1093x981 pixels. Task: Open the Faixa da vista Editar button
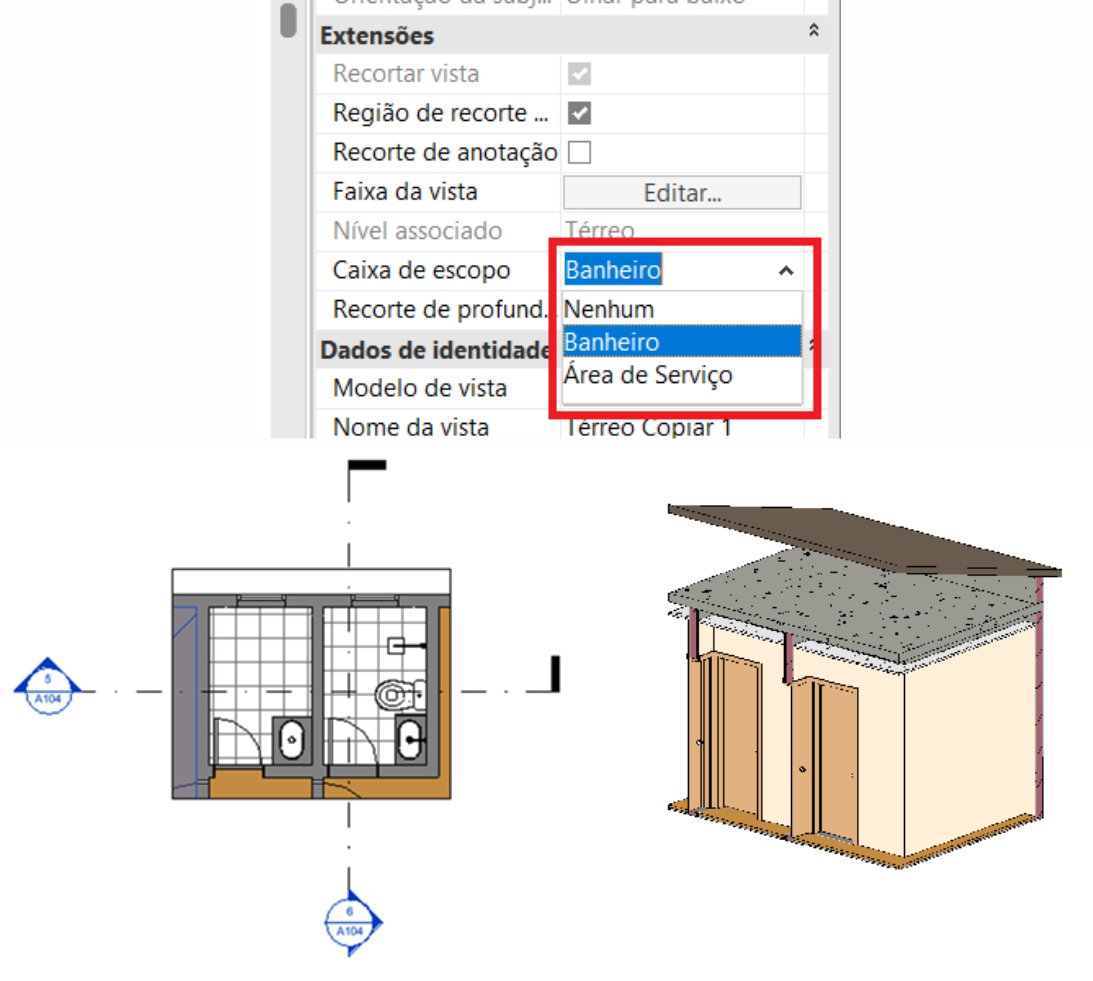[682, 192]
